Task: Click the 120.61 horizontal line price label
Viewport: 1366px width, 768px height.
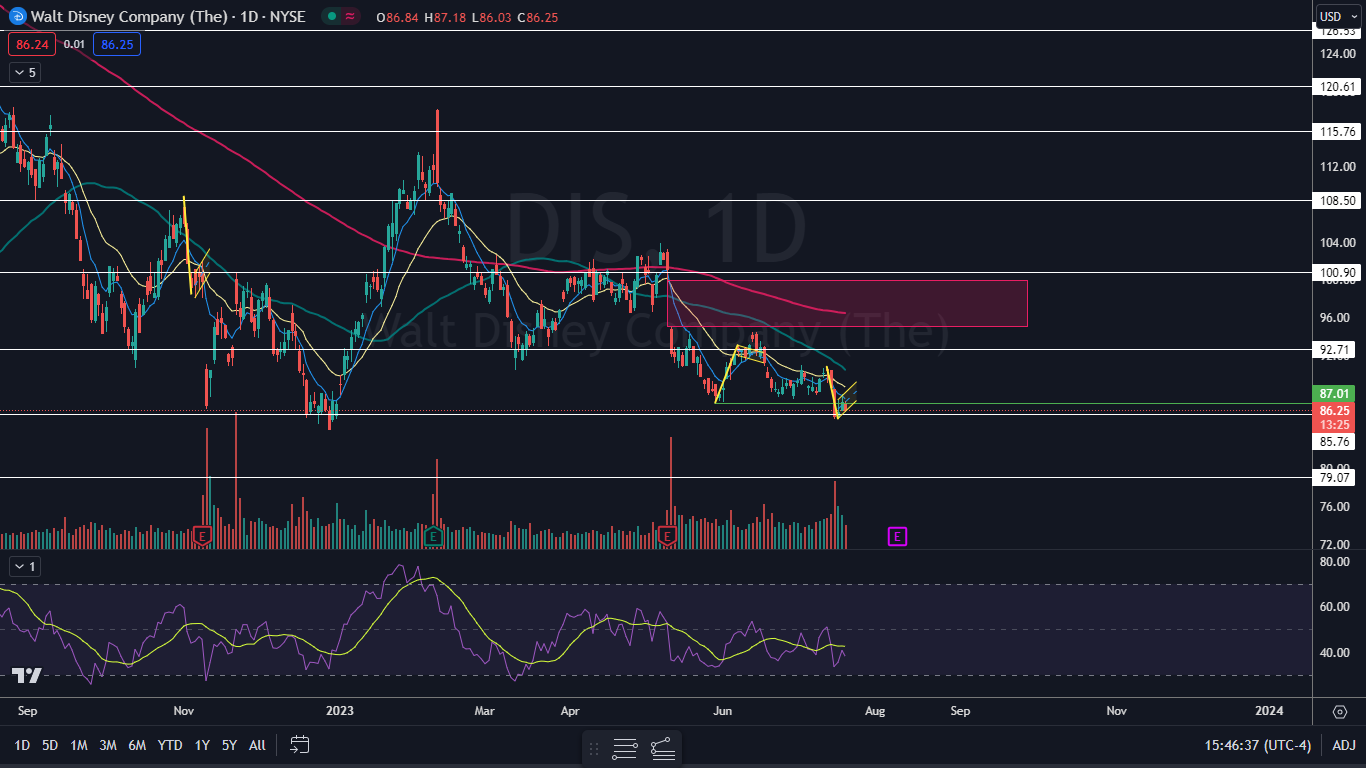Action: pos(1337,87)
